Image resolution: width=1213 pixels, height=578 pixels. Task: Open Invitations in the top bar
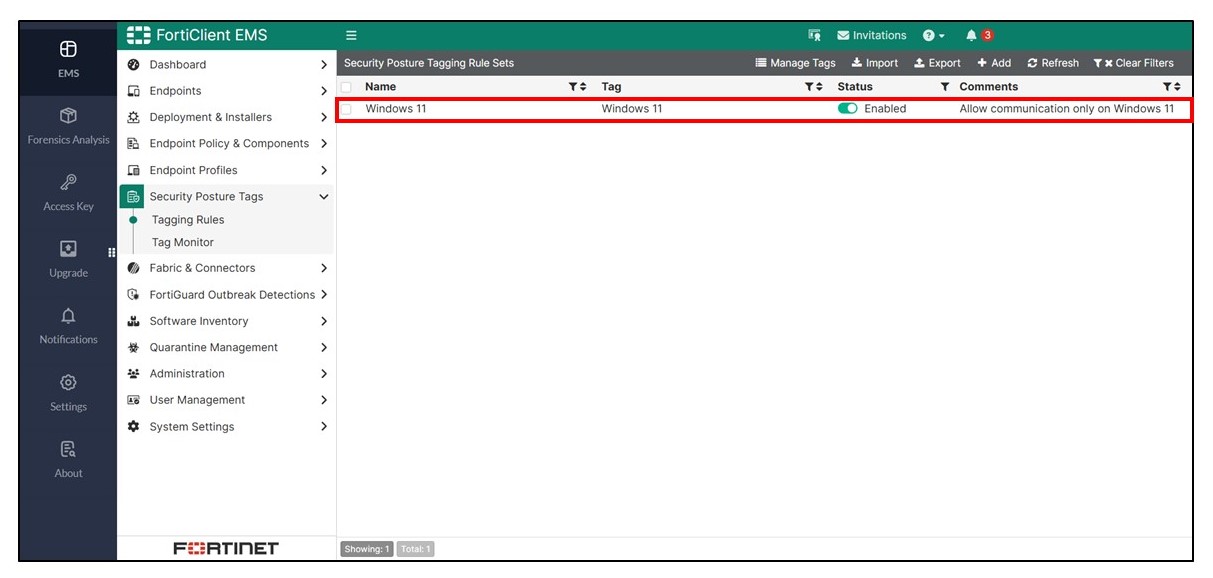point(872,35)
